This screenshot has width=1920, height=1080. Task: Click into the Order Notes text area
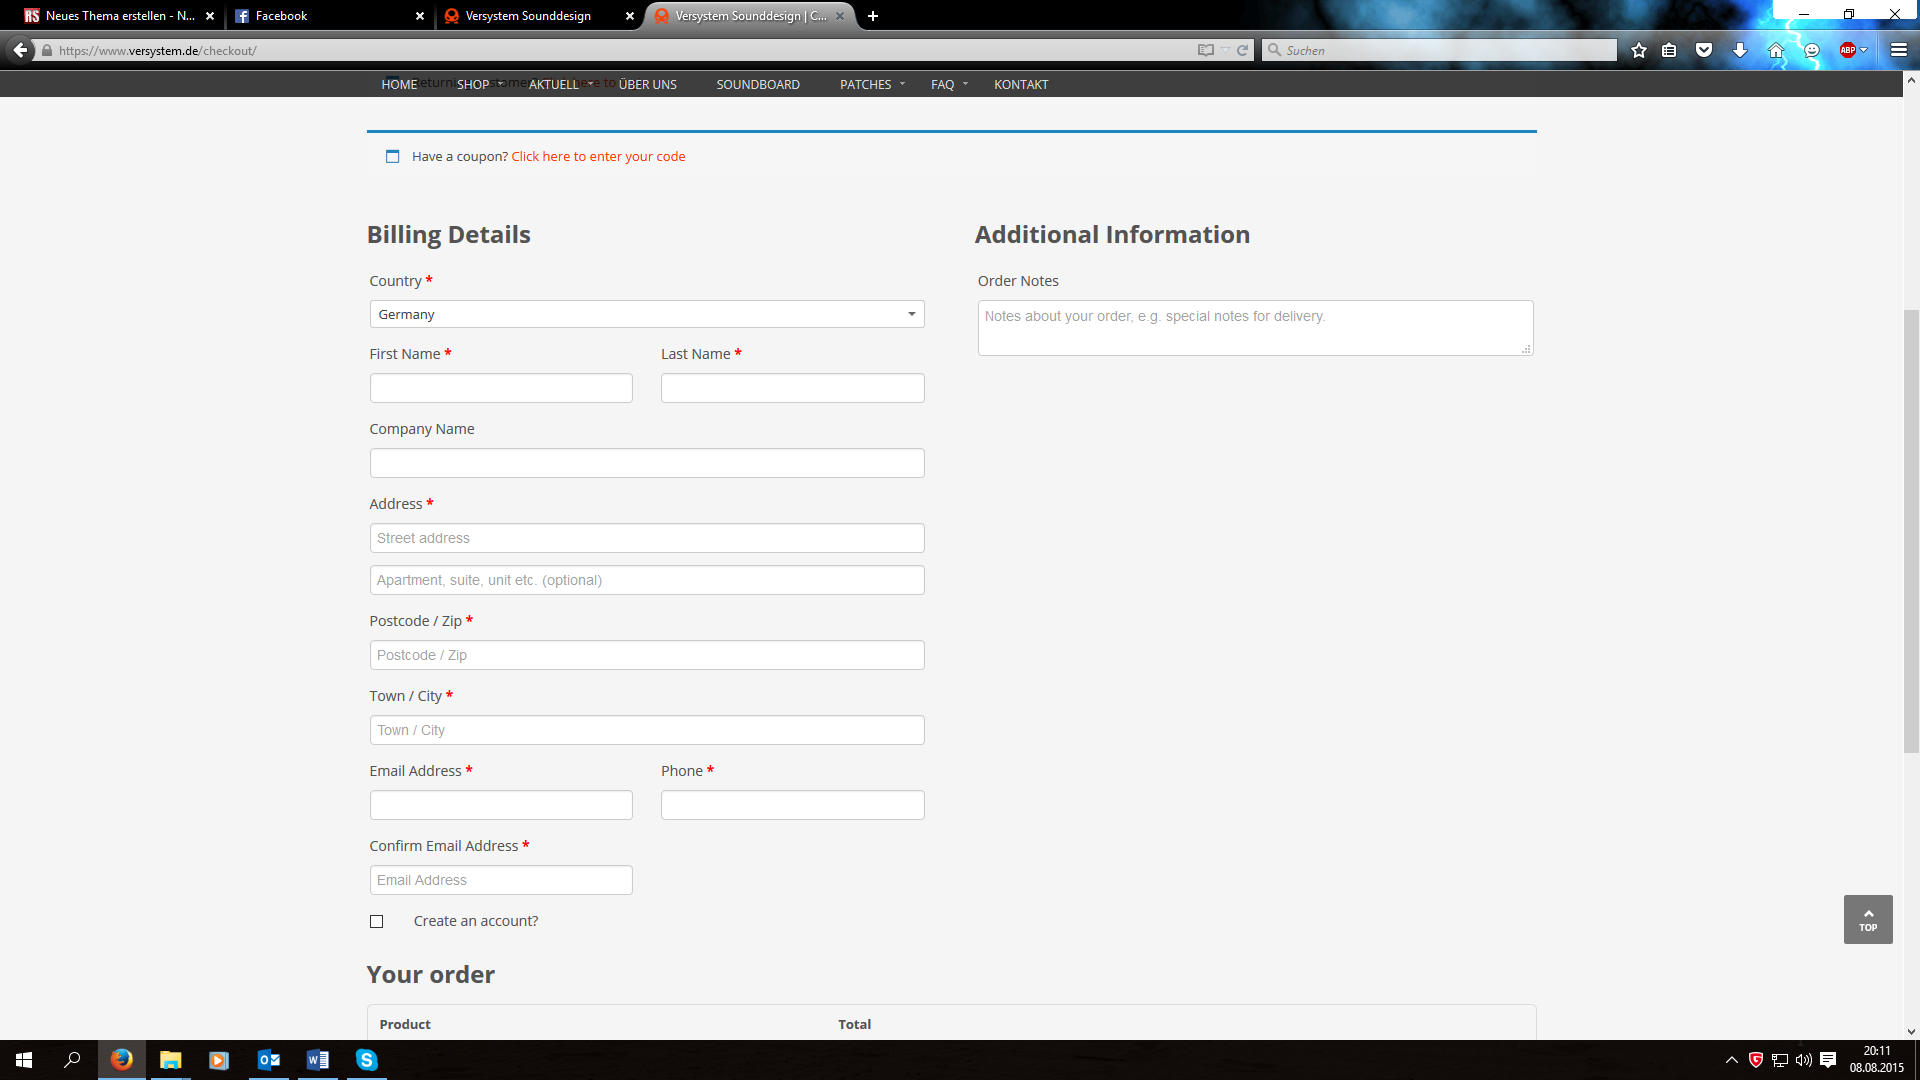click(1254, 328)
